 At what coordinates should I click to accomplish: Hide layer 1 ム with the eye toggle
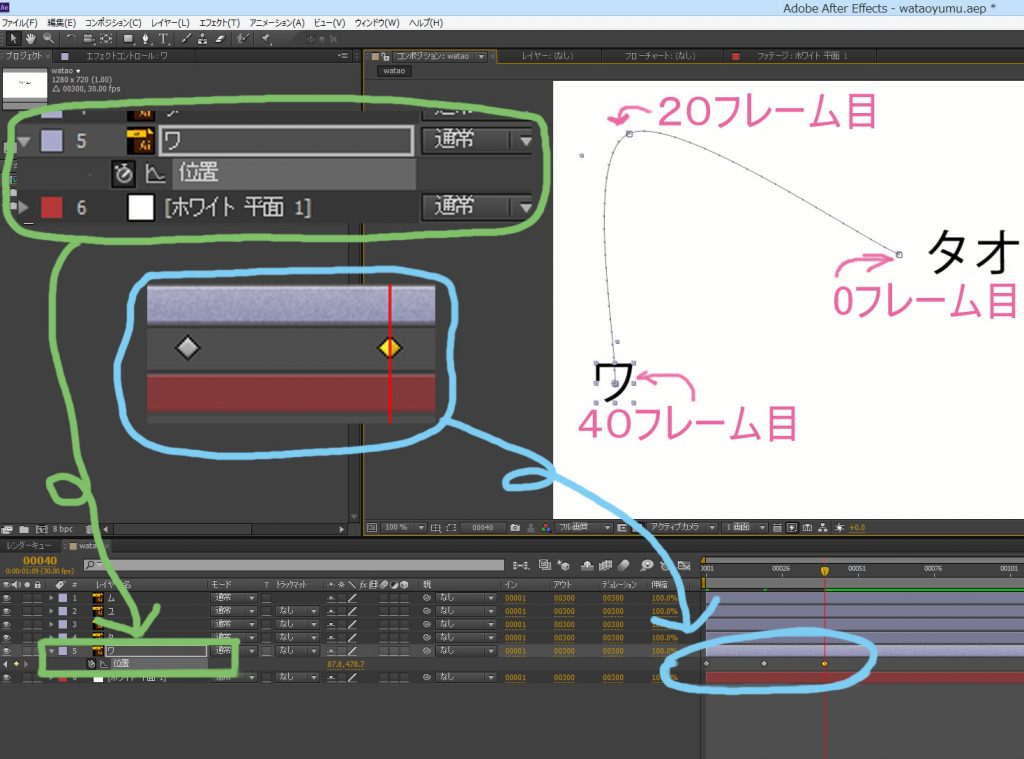[7, 598]
